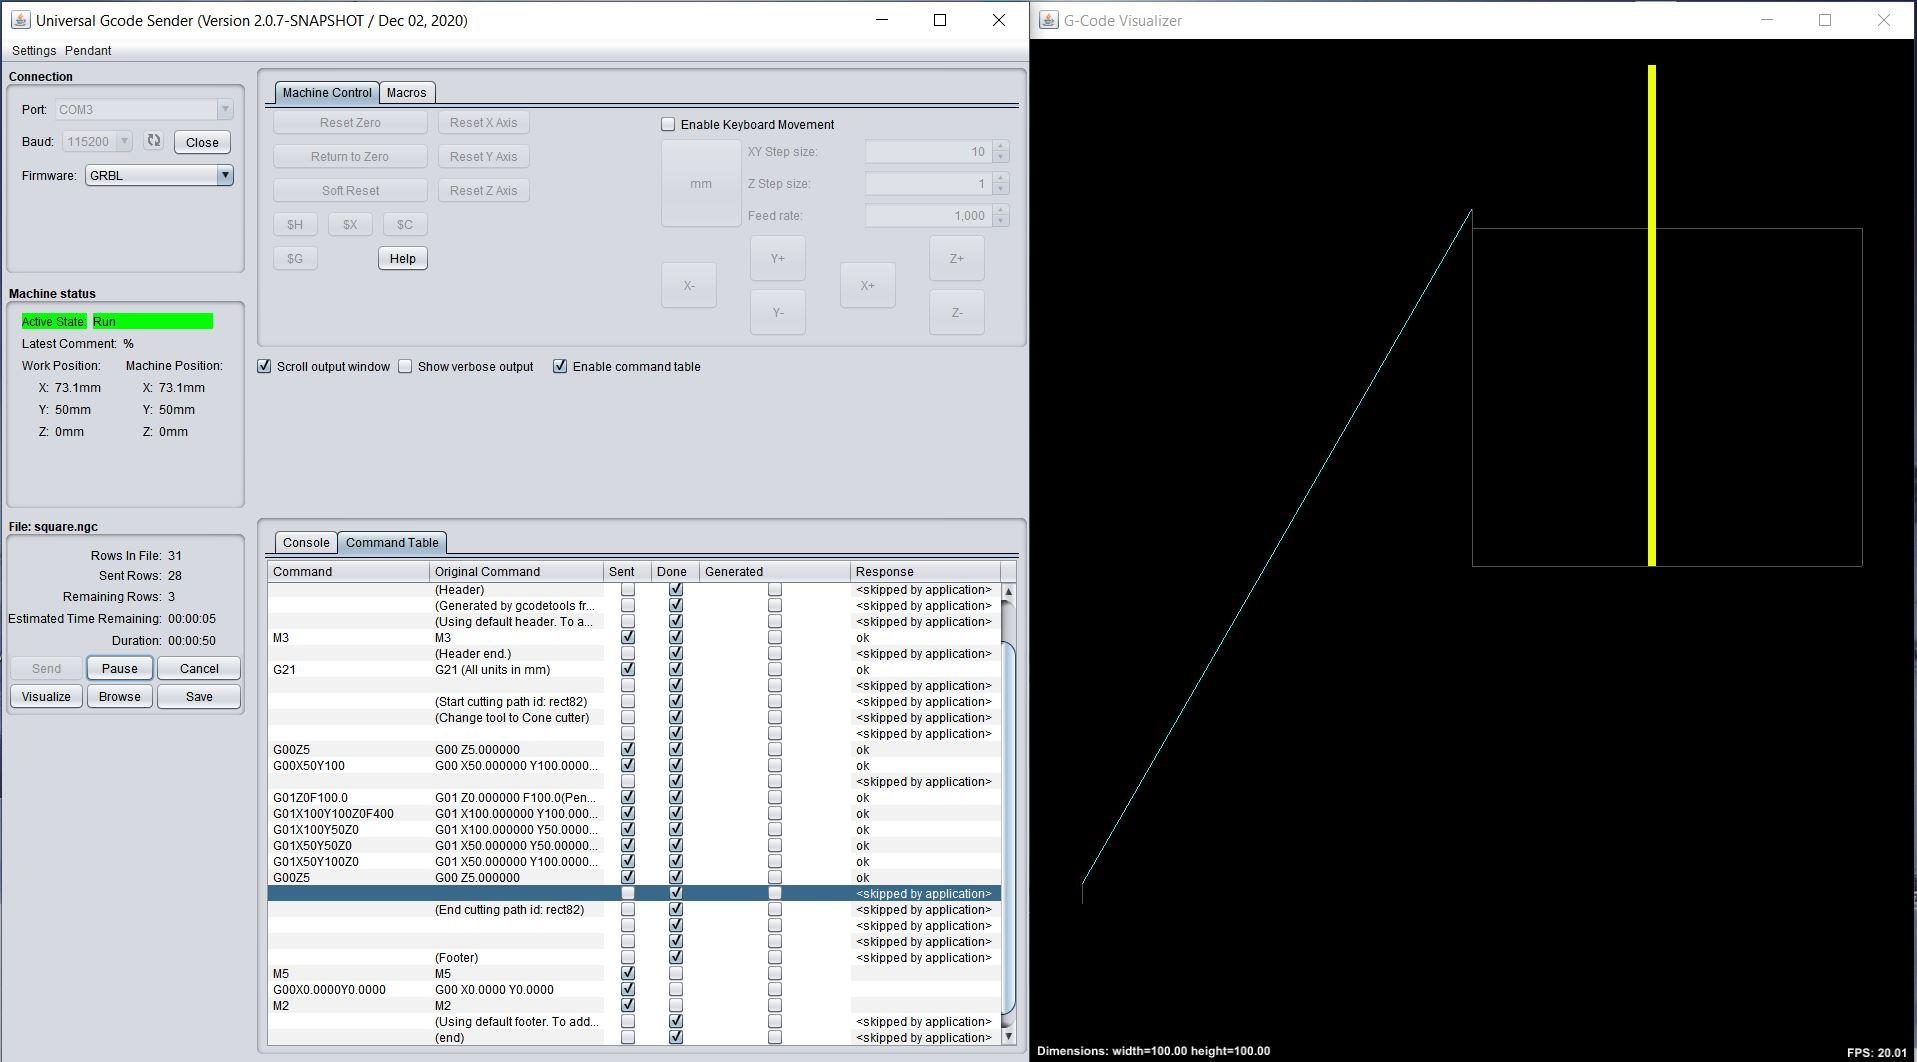The image size is (1917, 1062).
Task: Cancel the G-code stream
Action: click(199, 668)
